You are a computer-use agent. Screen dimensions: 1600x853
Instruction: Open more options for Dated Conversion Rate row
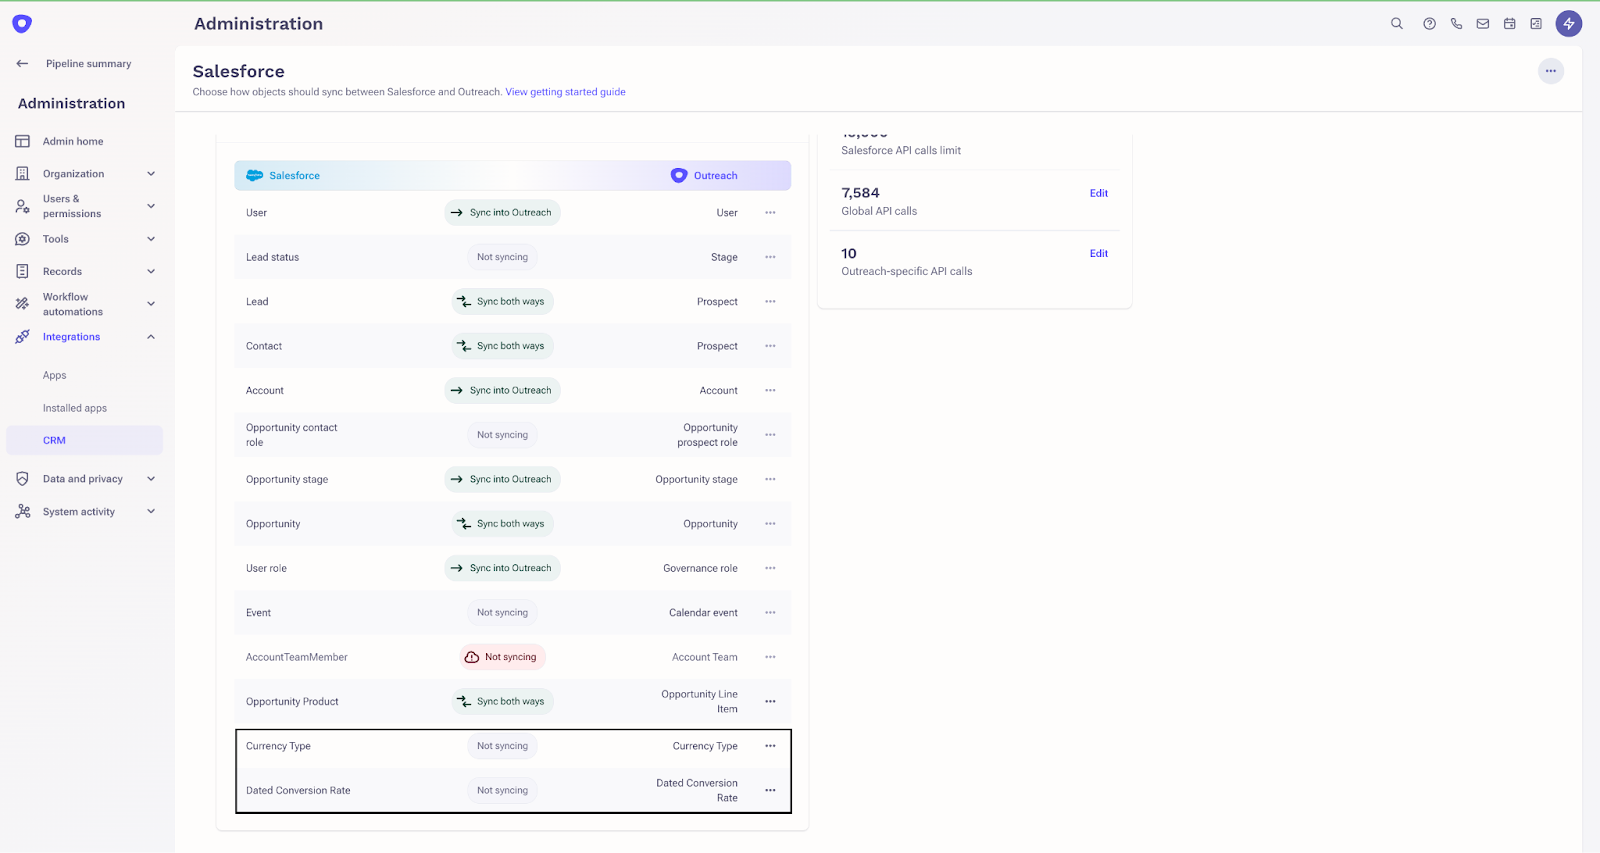point(770,791)
